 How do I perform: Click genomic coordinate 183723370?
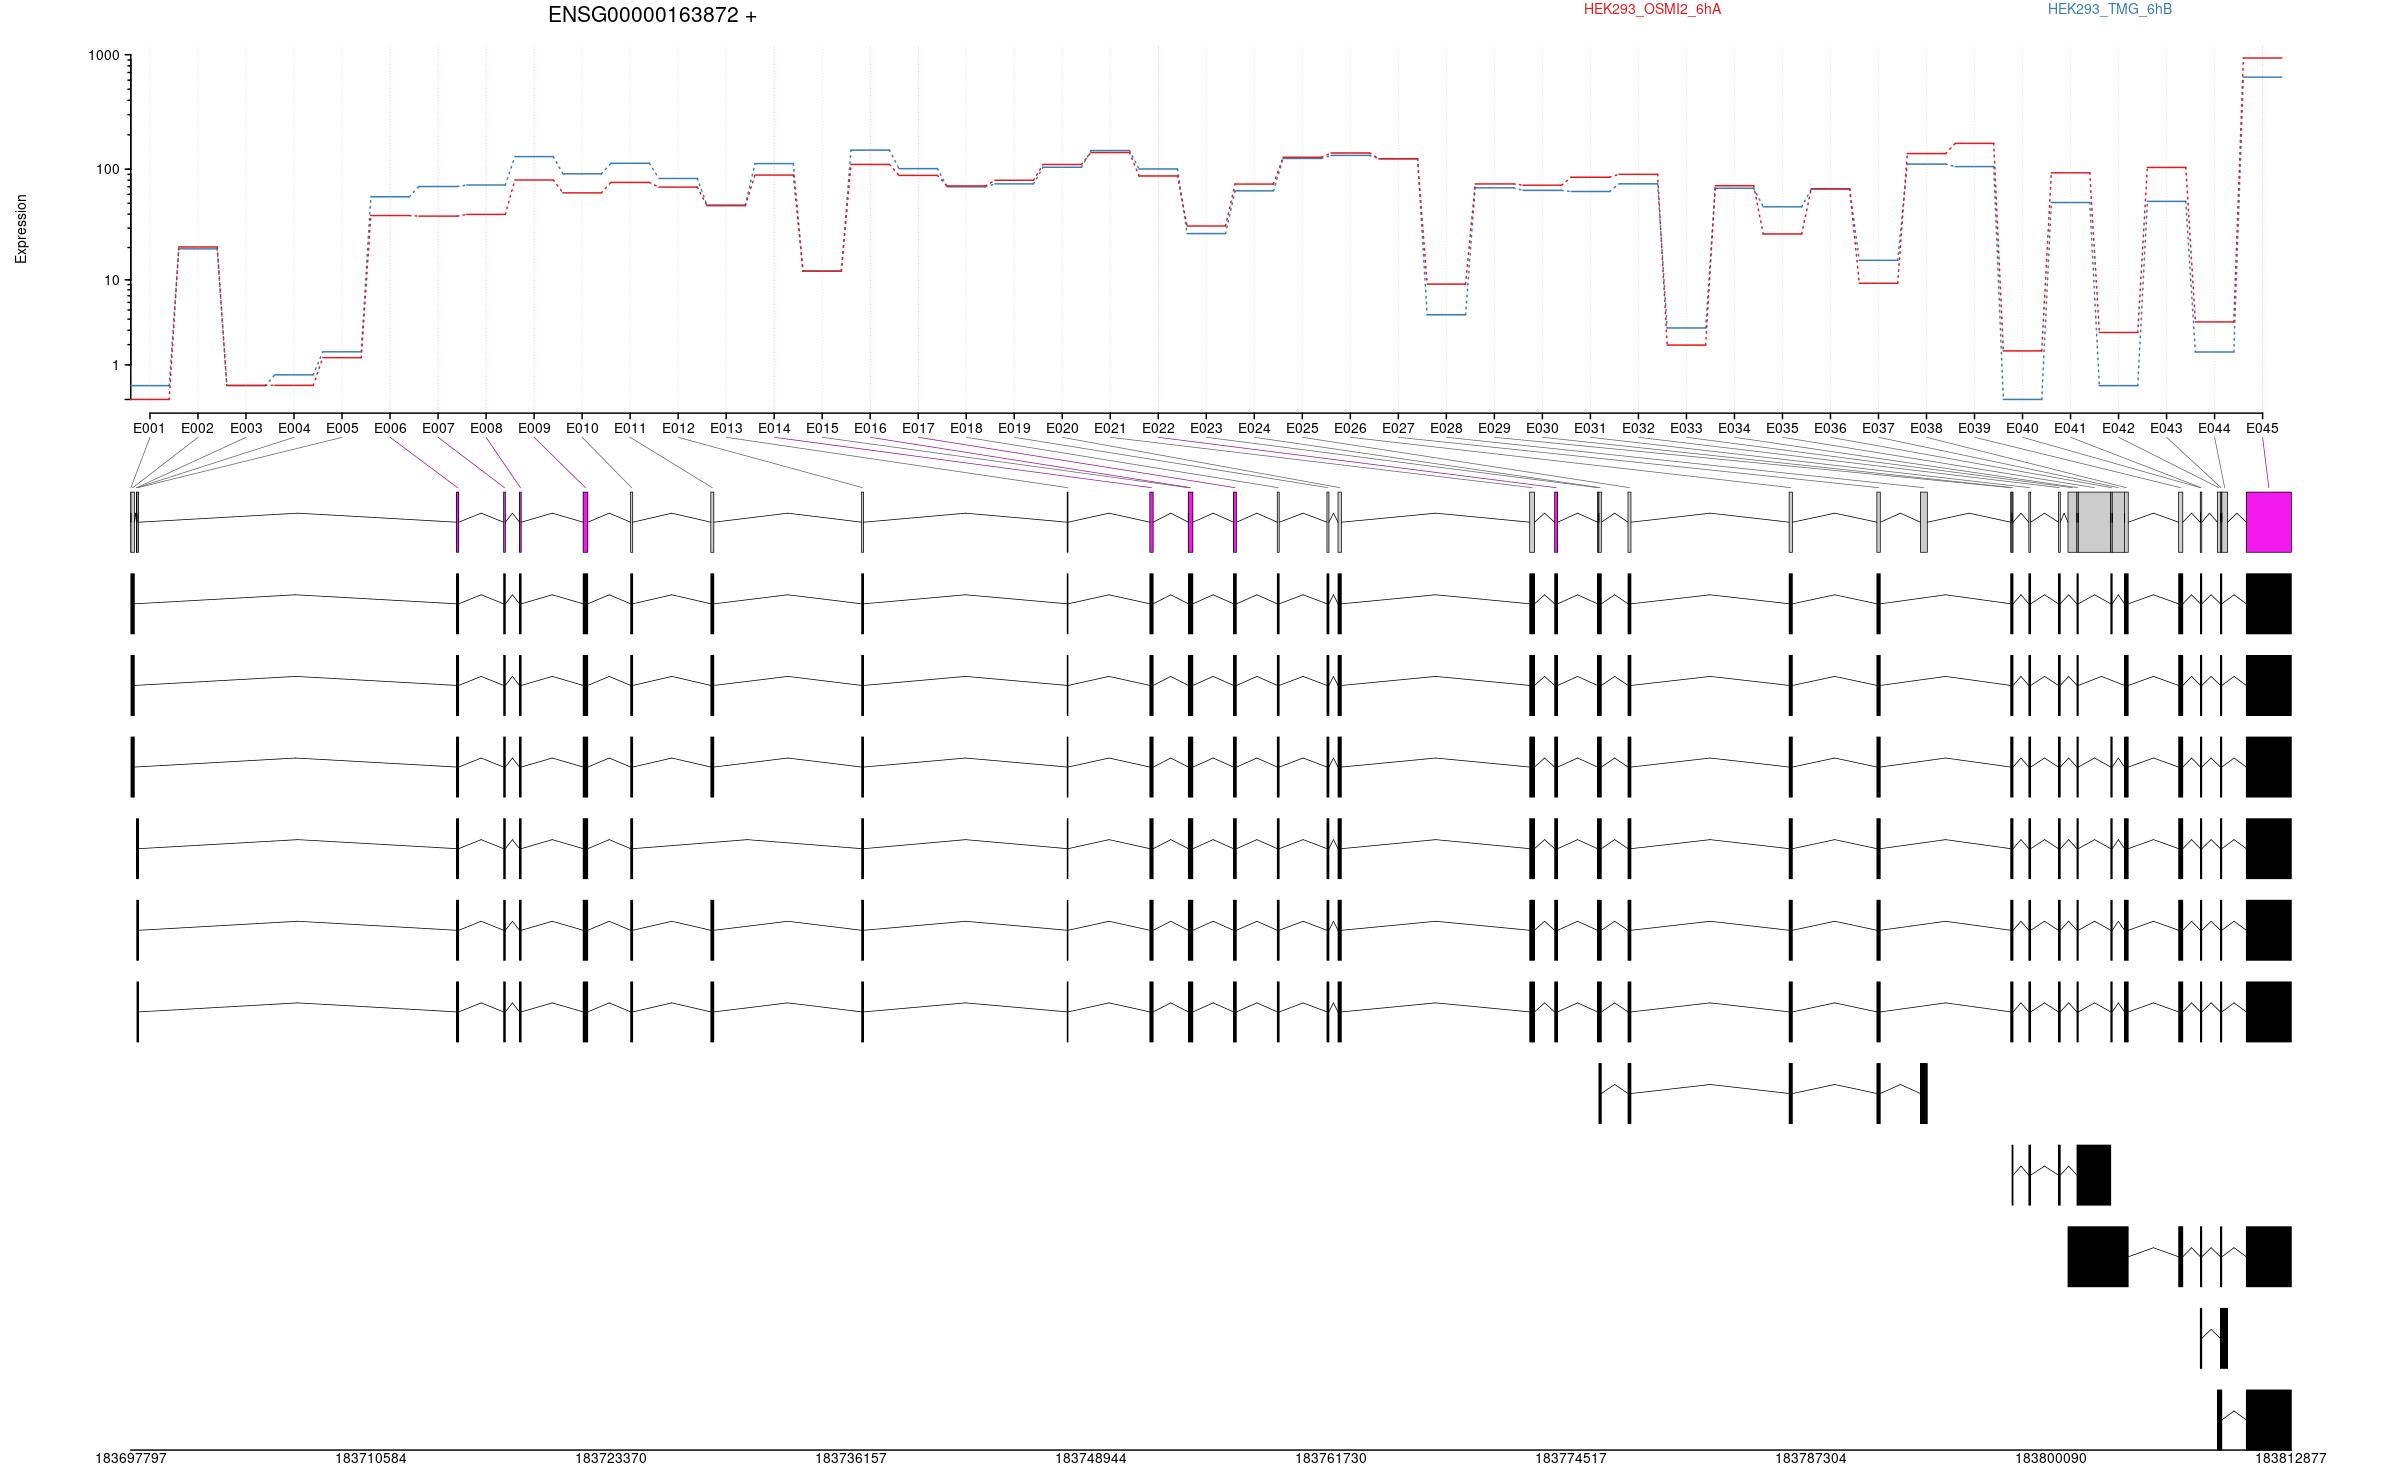pos(611,1458)
